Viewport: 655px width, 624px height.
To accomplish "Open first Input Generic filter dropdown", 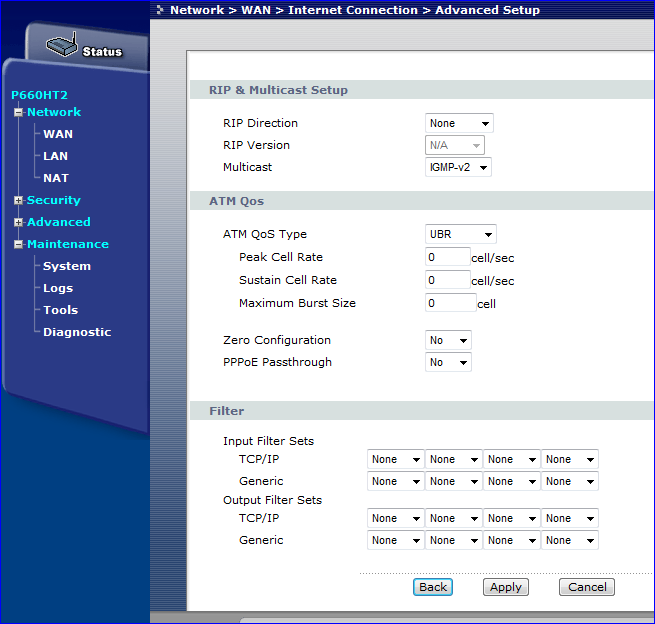I will (x=396, y=482).
